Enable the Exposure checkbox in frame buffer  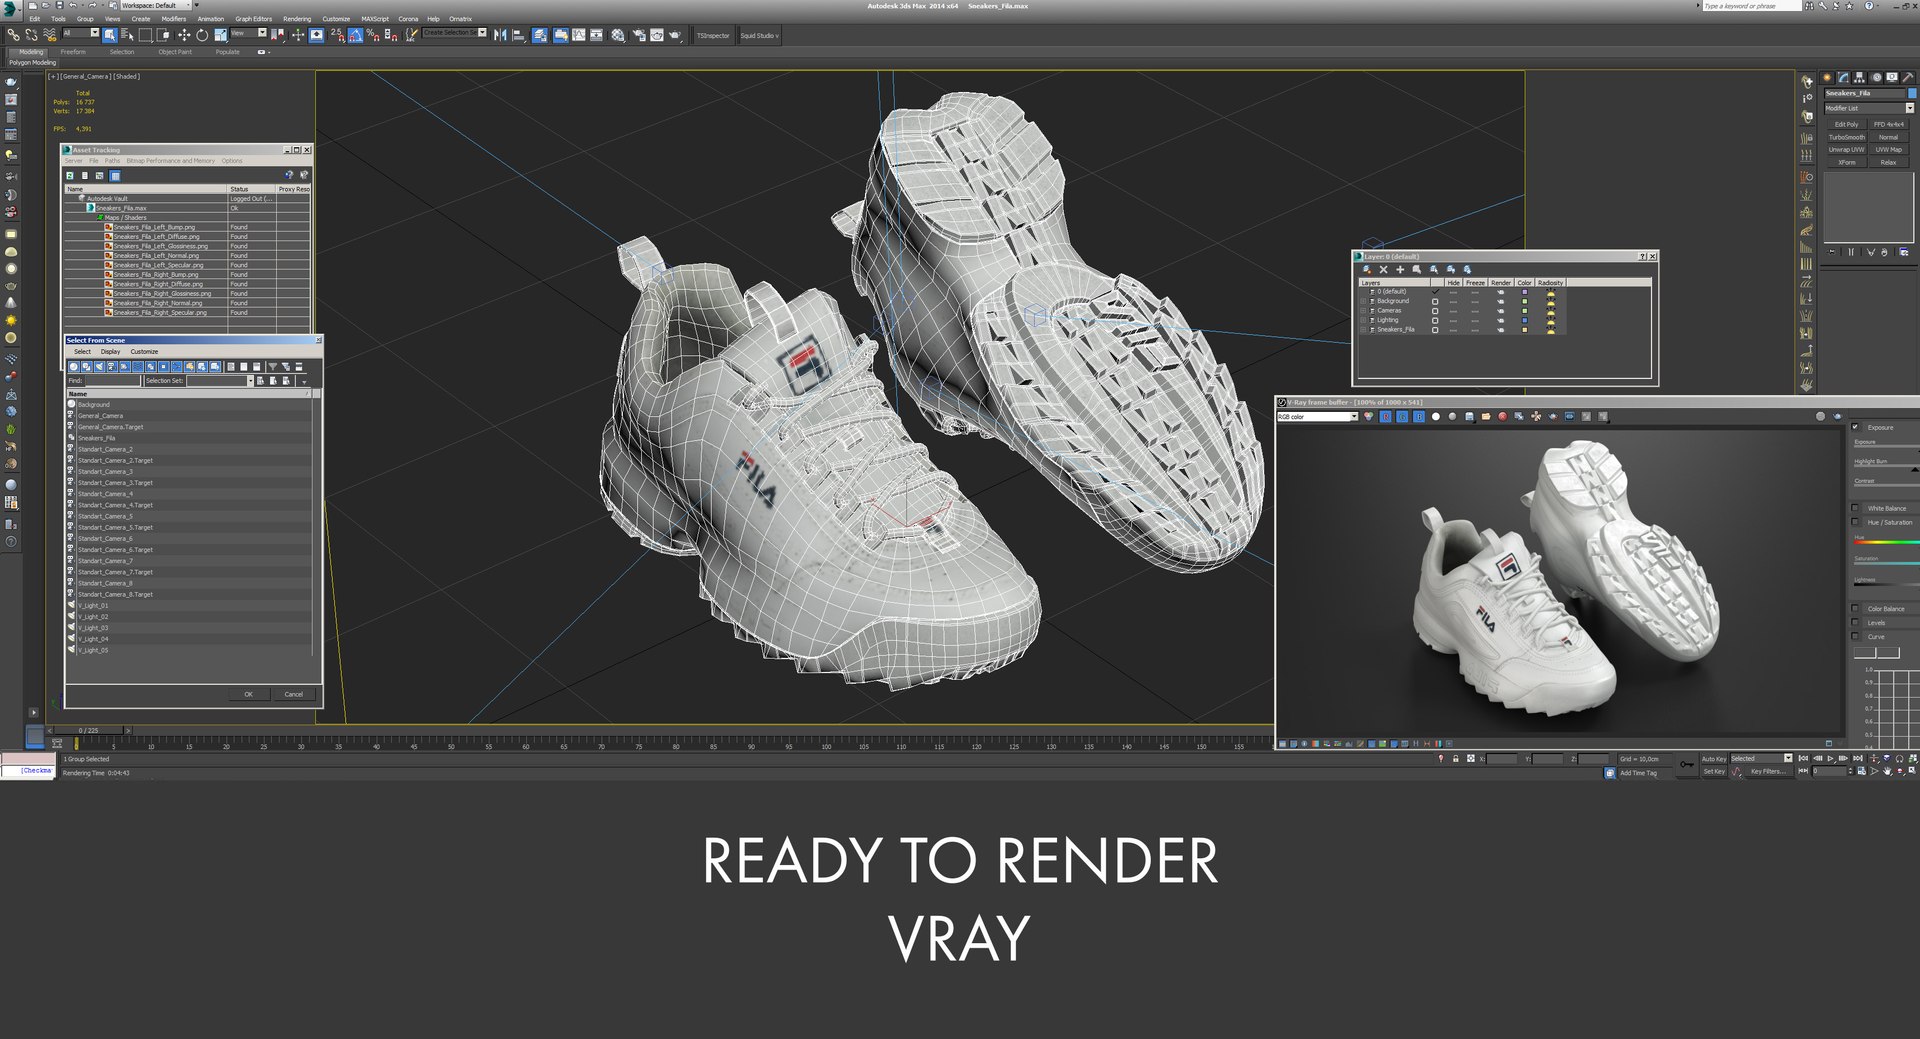[x=1855, y=427]
